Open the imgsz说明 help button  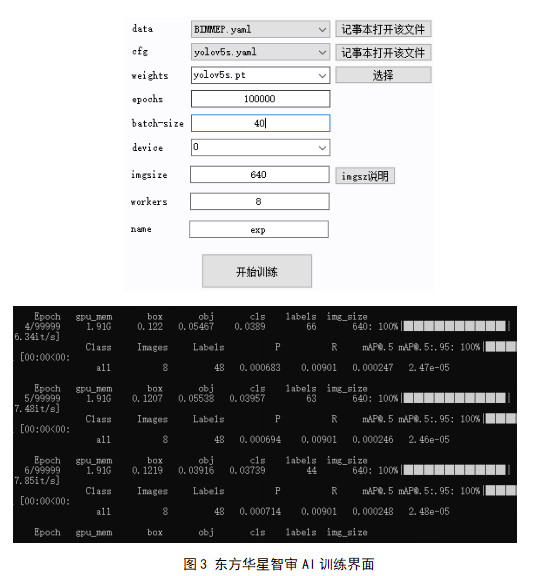365,176
